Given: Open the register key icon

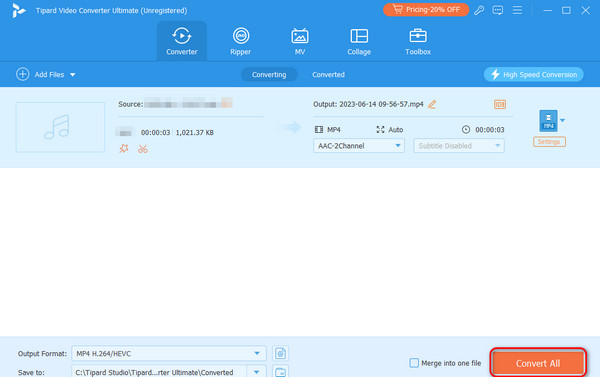Looking at the screenshot, I should pos(479,10).
